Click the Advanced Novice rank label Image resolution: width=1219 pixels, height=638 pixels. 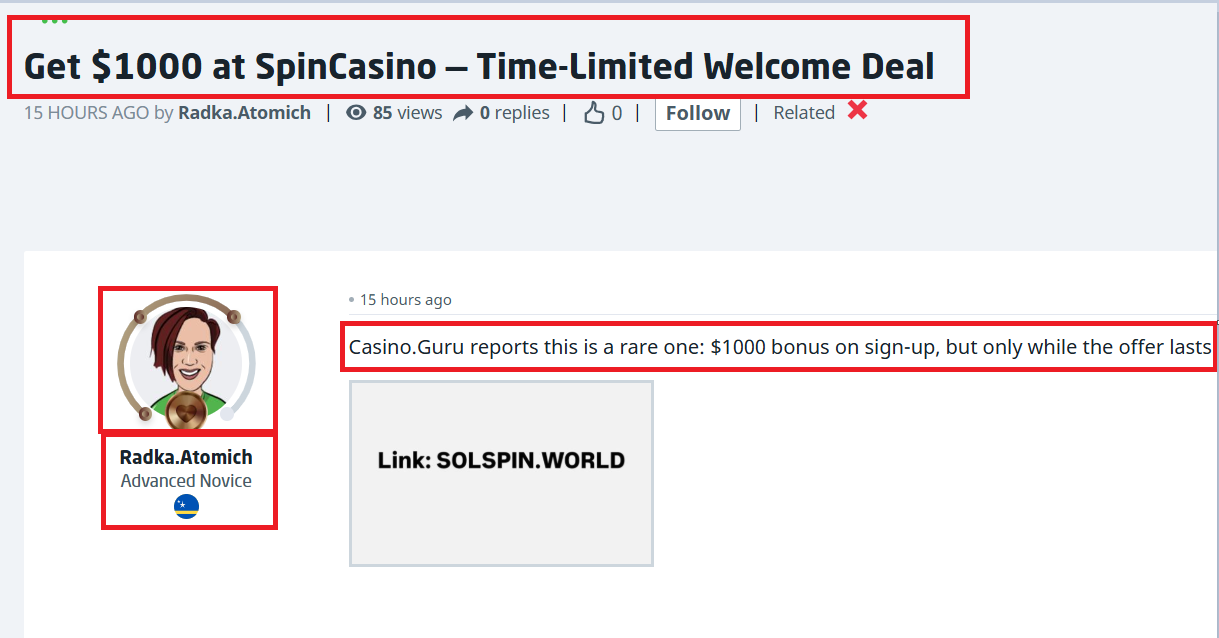(186, 481)
